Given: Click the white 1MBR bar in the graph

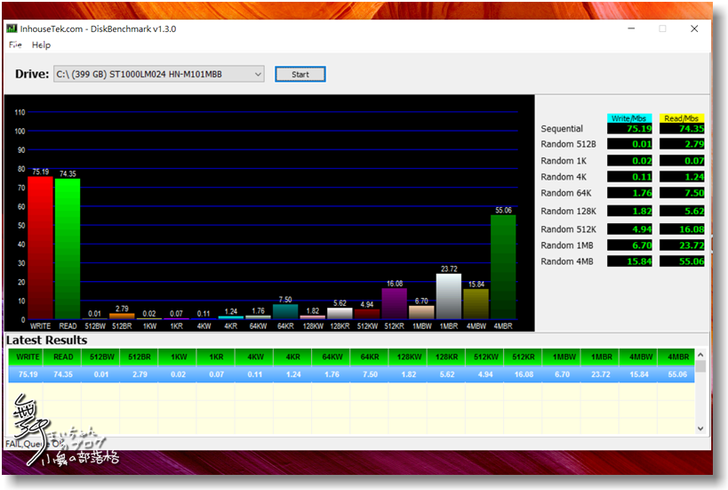Looking at the screenshot, I should coord(449,297).
